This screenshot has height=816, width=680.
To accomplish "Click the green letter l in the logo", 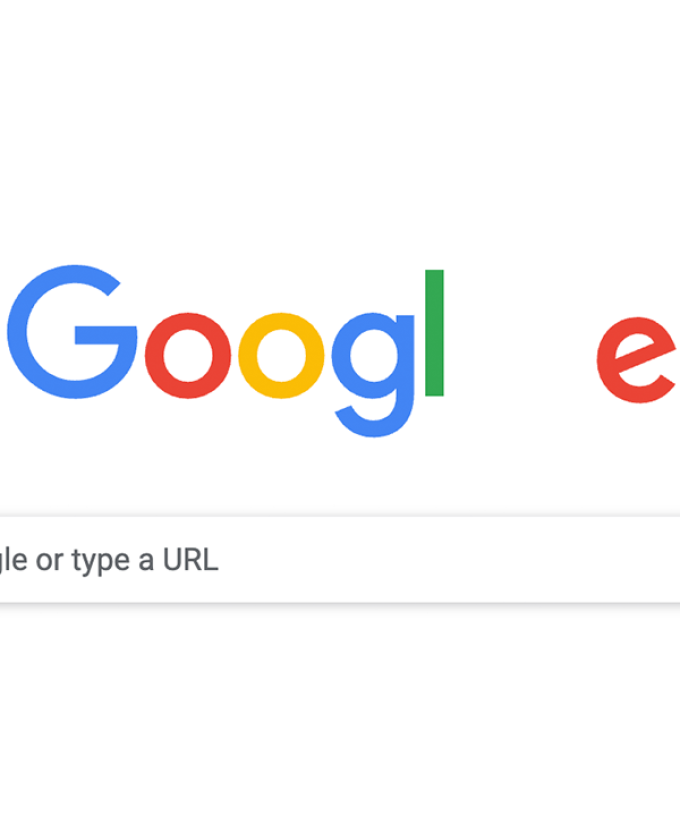I will (434, 333).
